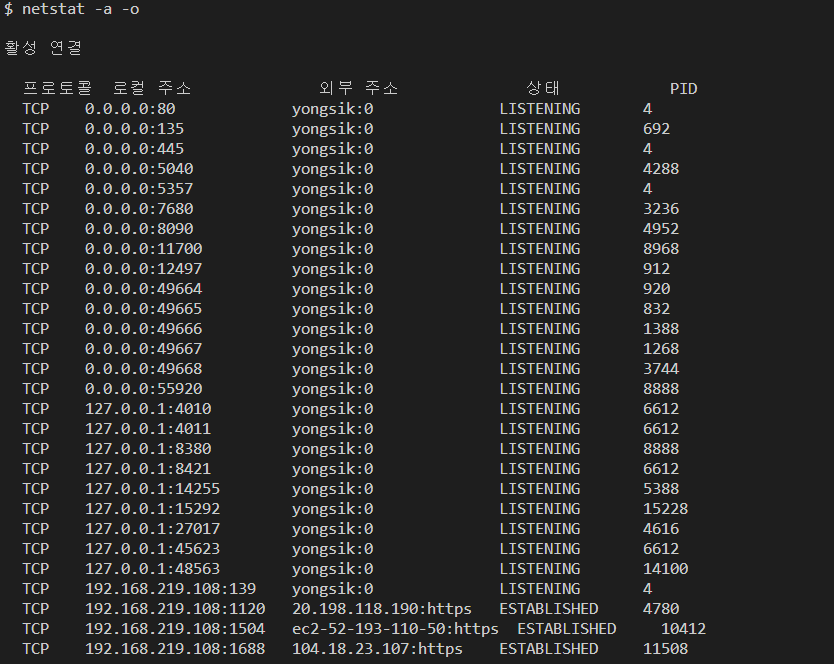
Task: Click local address 0.0.0.0:8090
Action: [x=139, y=229]
